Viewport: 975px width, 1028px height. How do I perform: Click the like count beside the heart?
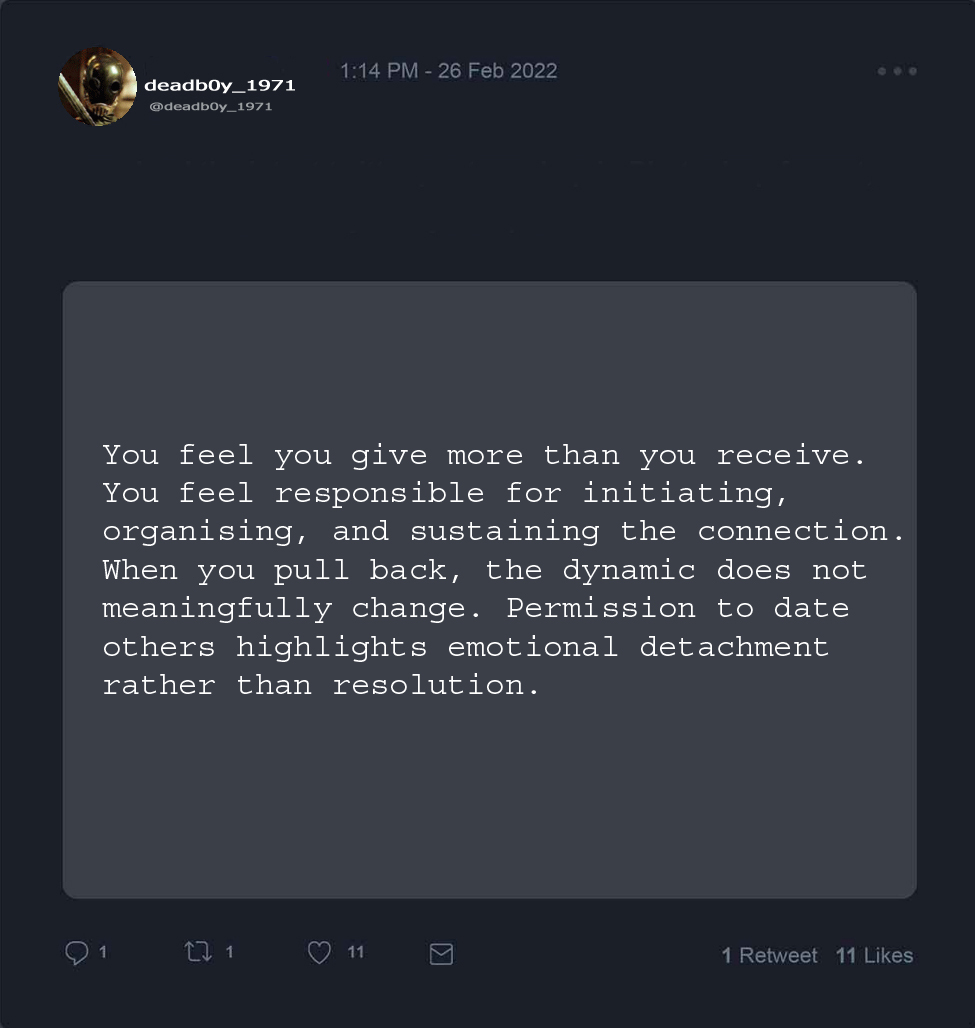pos(356,952)
